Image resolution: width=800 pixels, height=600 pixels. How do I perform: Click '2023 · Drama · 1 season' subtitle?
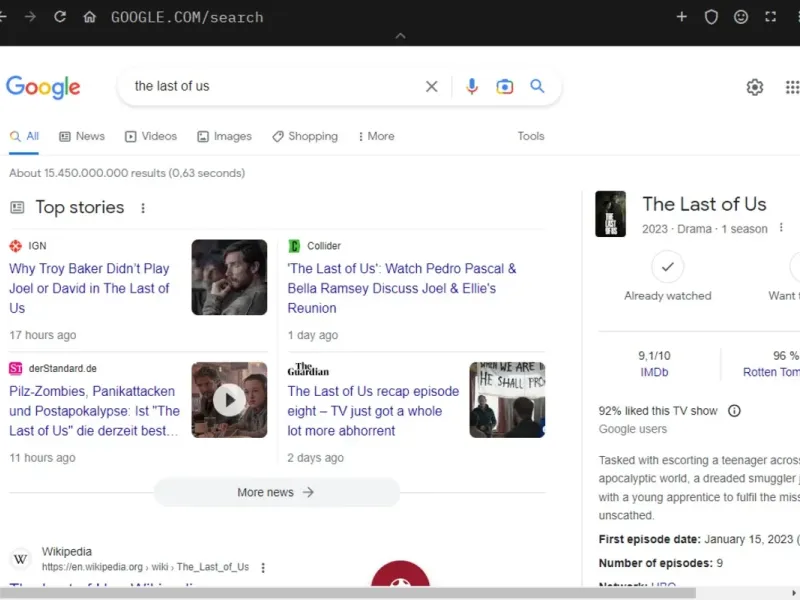point(705,229)
